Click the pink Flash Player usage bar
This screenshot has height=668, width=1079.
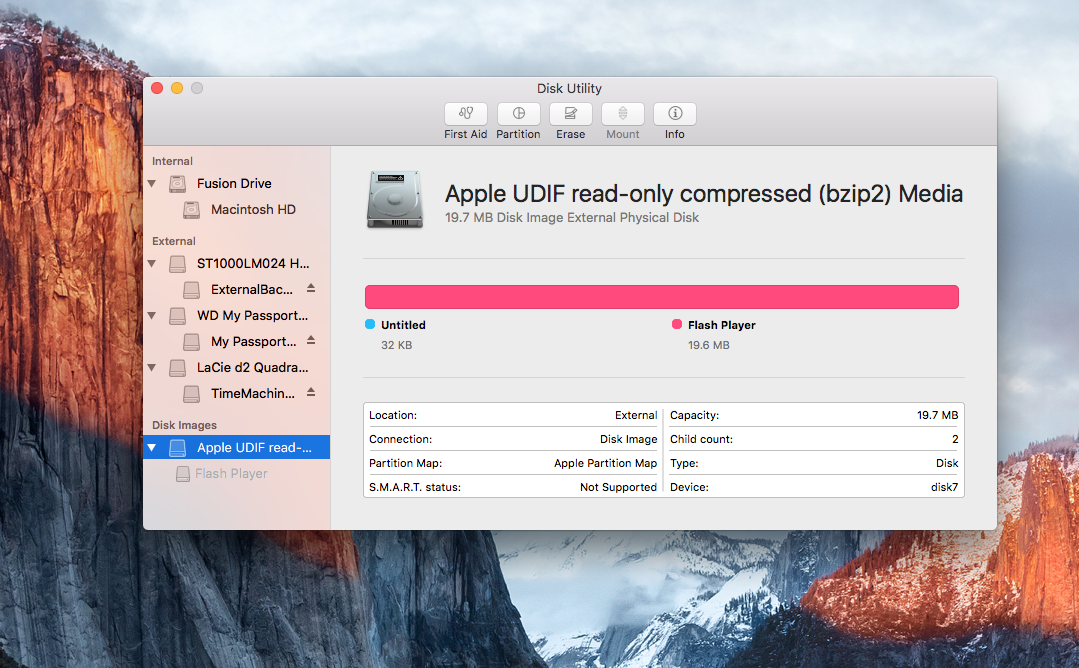click(x=662, y=297)
